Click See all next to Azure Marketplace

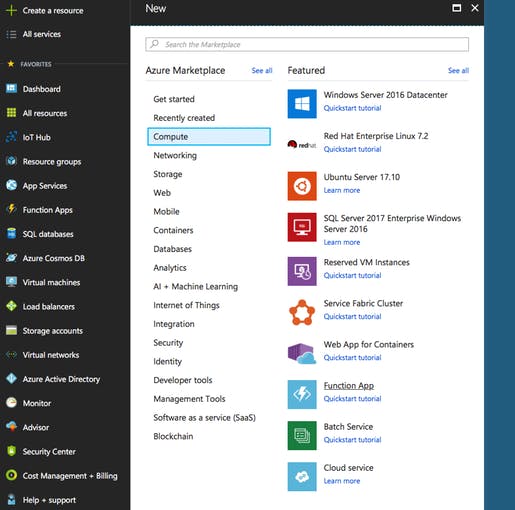(262, 71)
